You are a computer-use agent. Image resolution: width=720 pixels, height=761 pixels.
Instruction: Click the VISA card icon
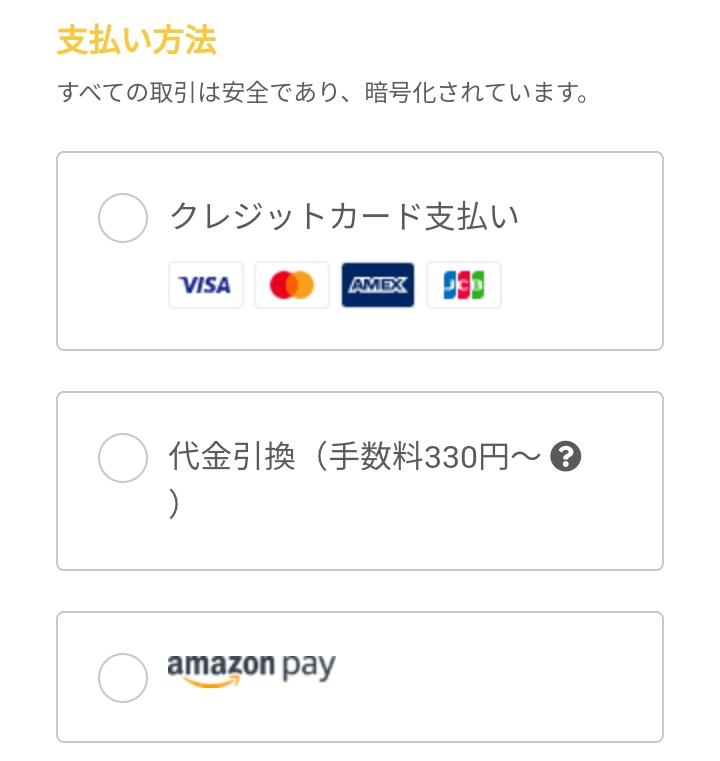coord(205,285)
